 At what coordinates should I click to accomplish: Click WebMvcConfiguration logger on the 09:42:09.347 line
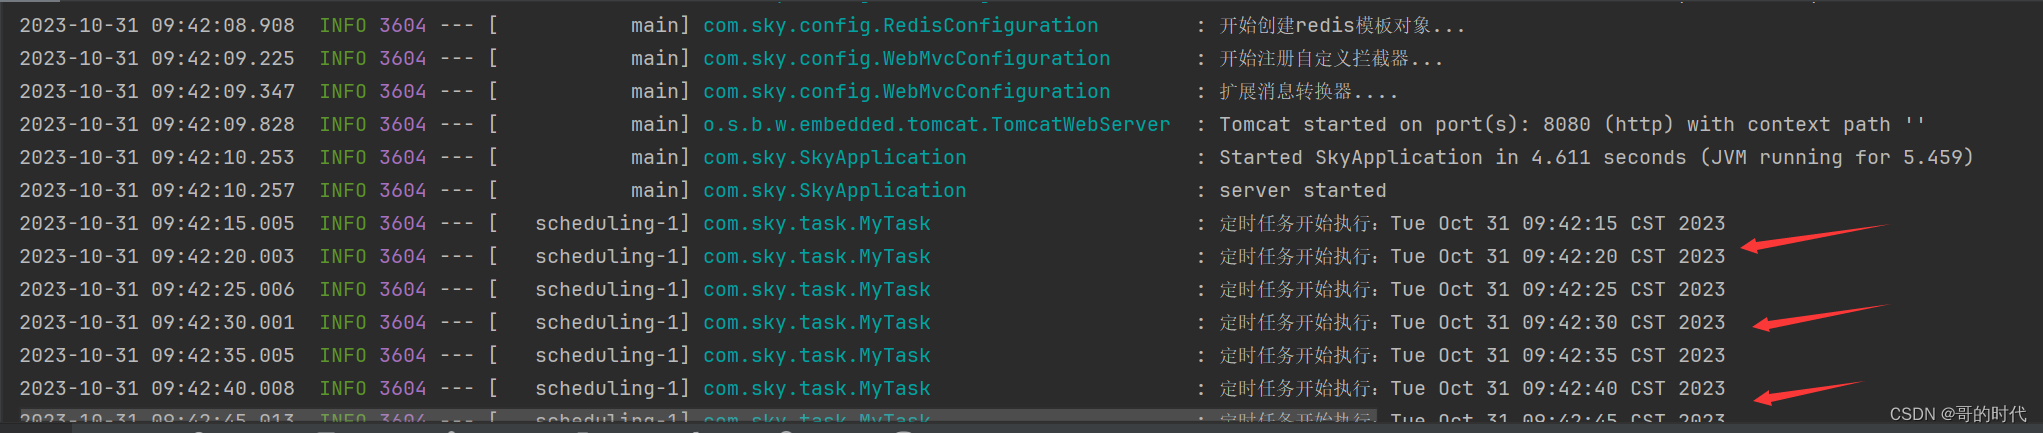click(906, 92)
